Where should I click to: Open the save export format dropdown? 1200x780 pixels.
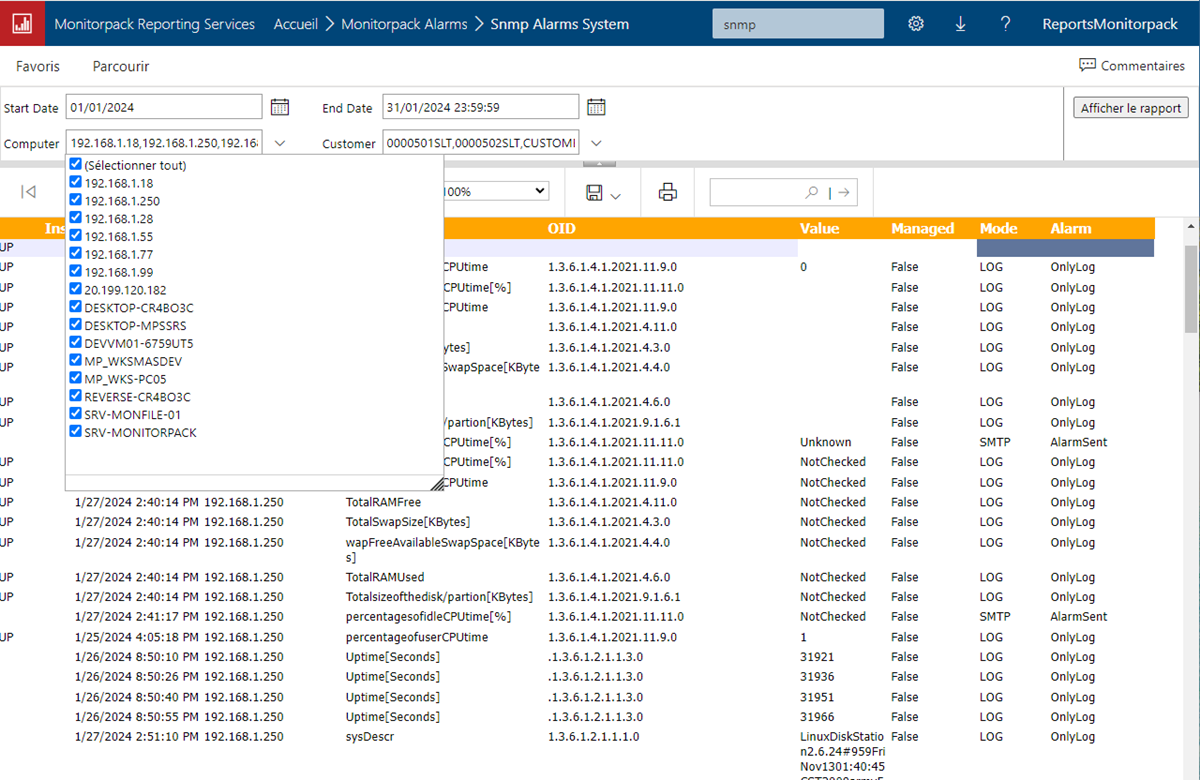point(605,192)
